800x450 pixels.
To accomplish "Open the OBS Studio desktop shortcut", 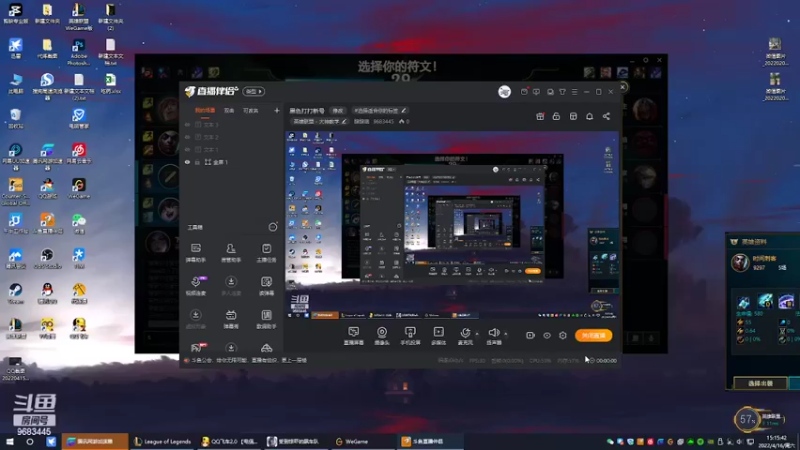I will pyautogui.click(x=47, y=259).
